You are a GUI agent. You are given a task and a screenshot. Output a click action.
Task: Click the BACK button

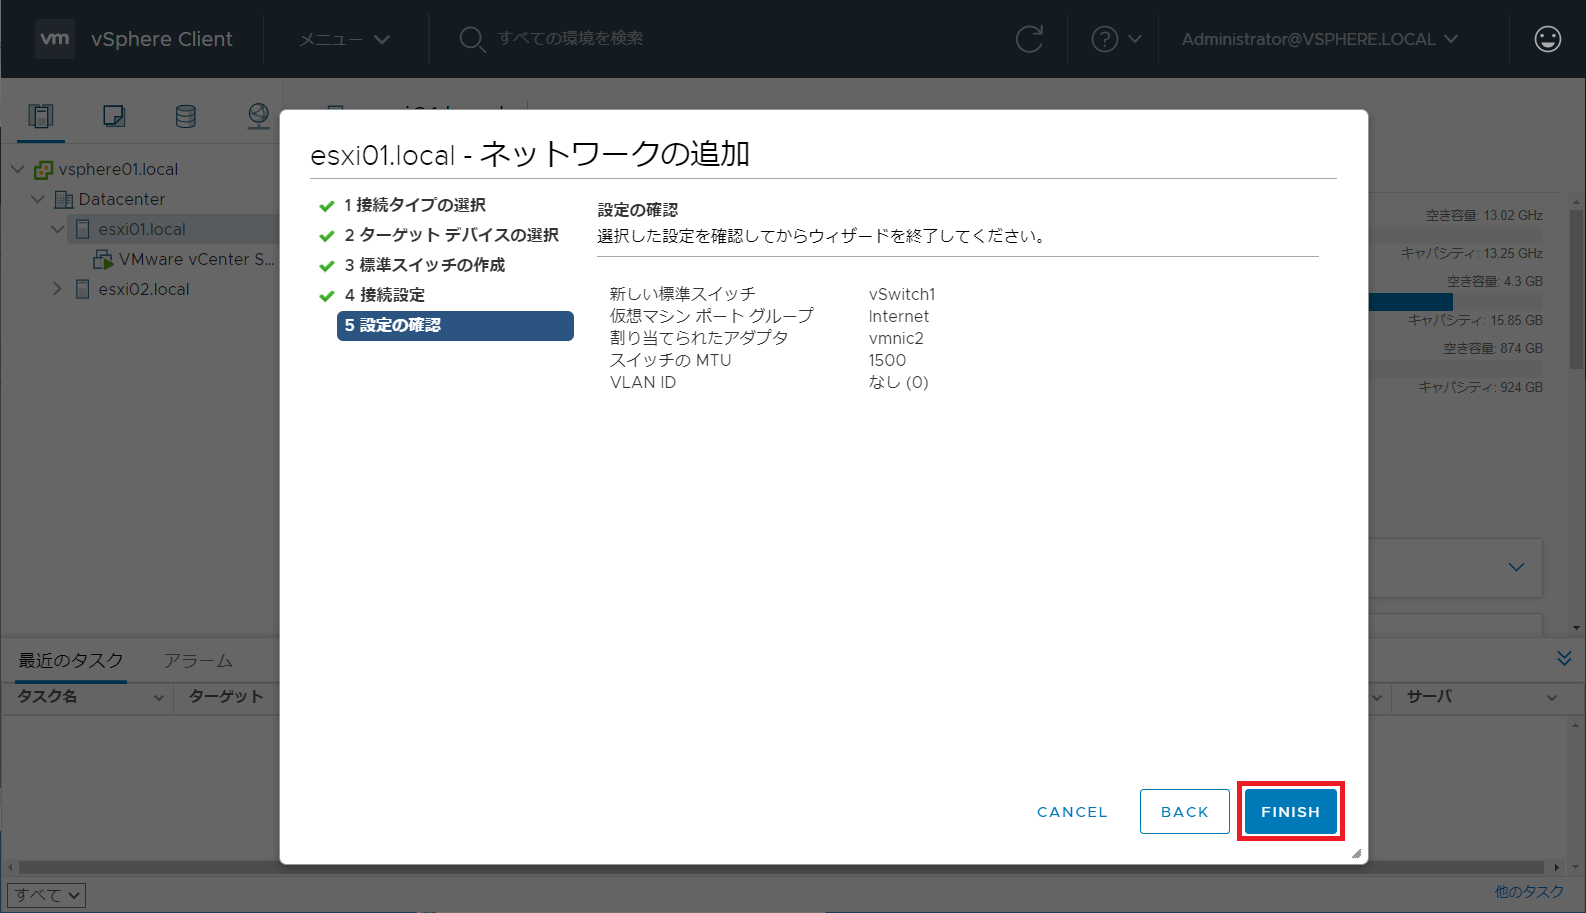(1184, 812)
